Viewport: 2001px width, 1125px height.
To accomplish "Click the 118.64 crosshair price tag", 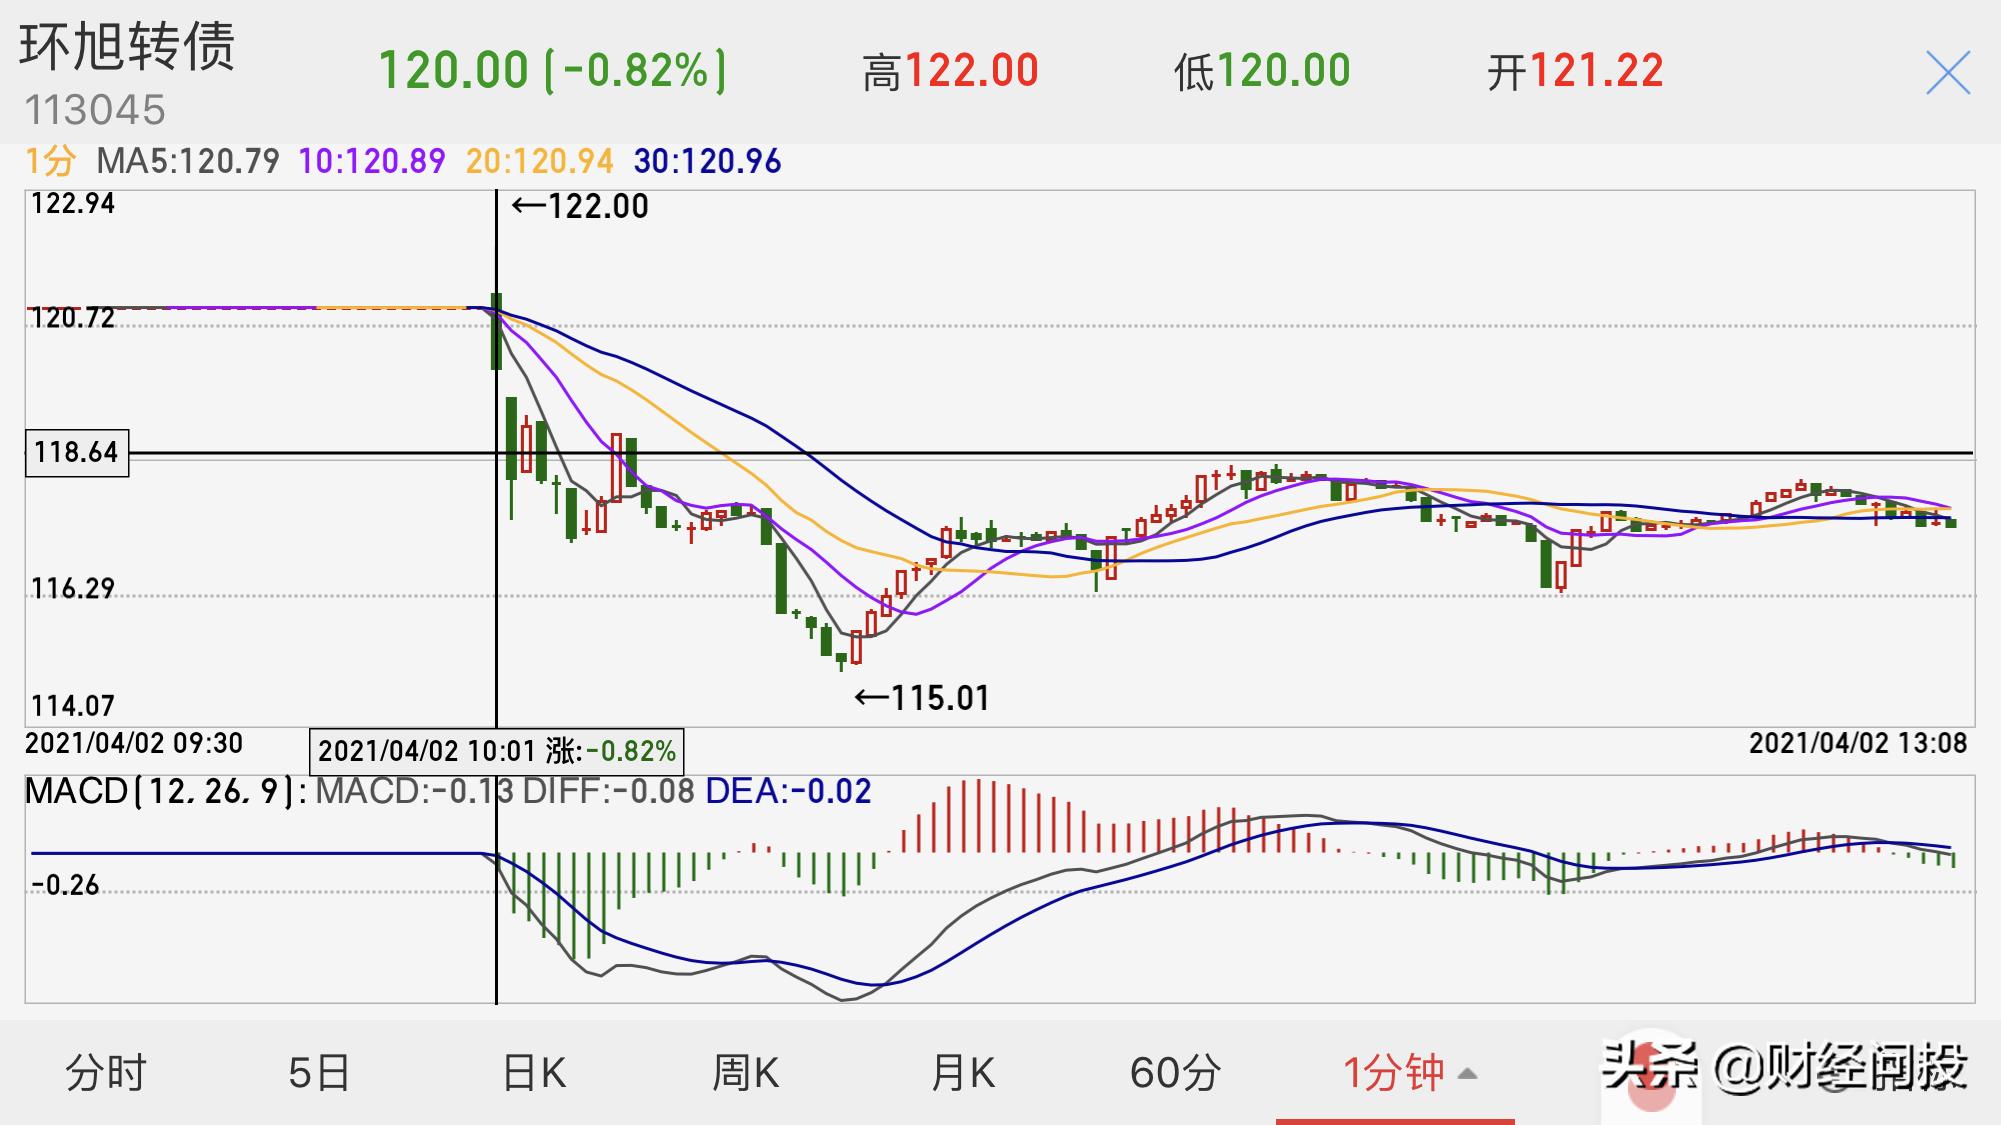I will click(x=77, y=452).
